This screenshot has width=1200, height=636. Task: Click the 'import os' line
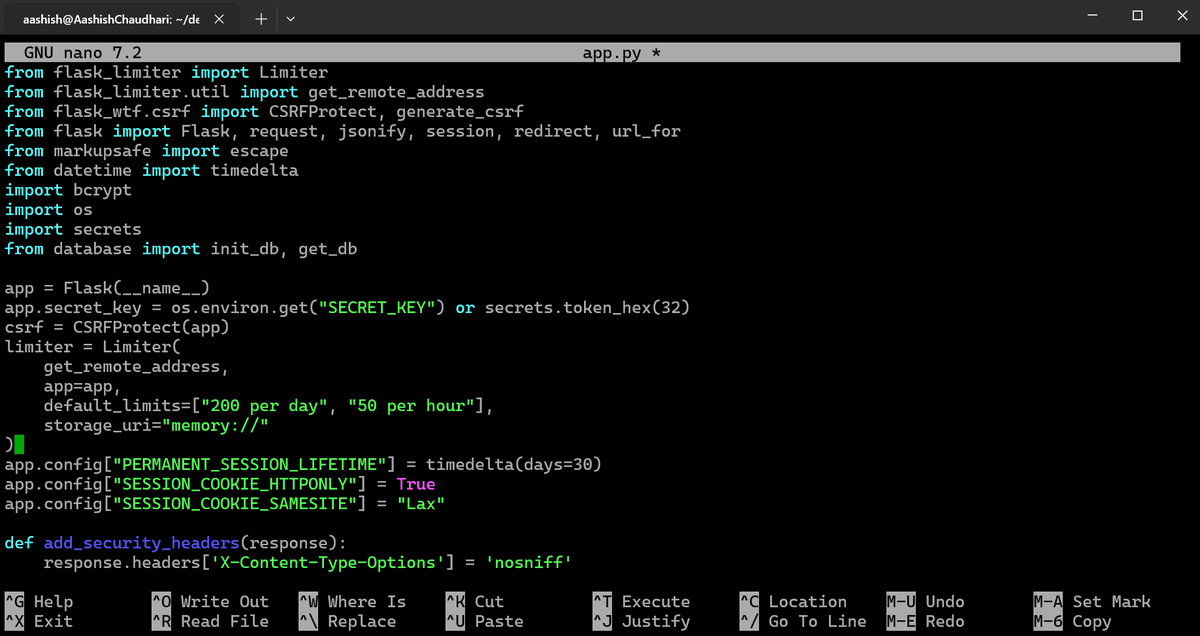point(48,210)
